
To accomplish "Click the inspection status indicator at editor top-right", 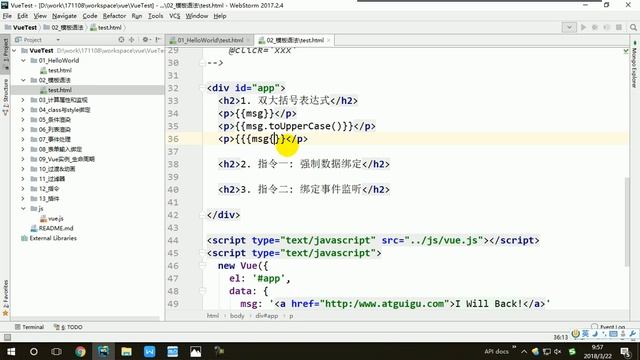I will tap(626, 51).
